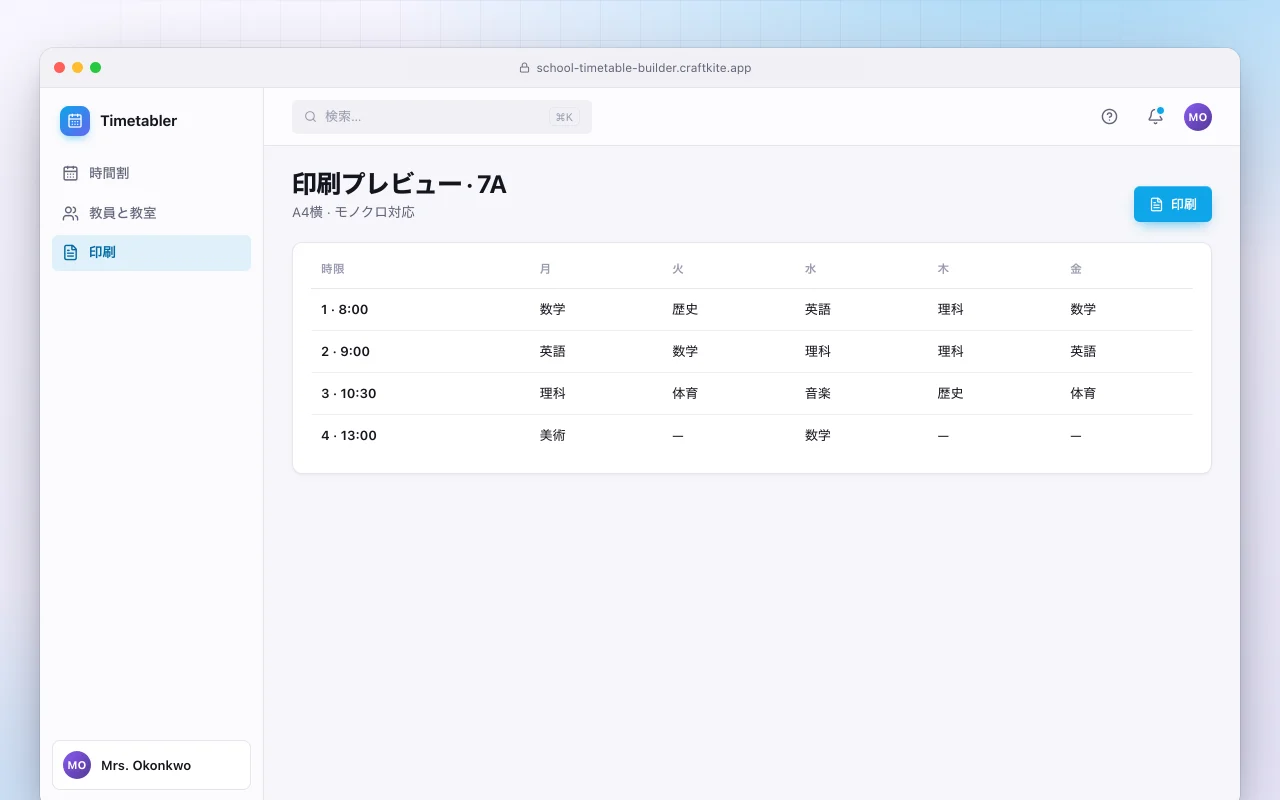Click 理科 in the 1 · 8:00 row

tap(951, 310)
